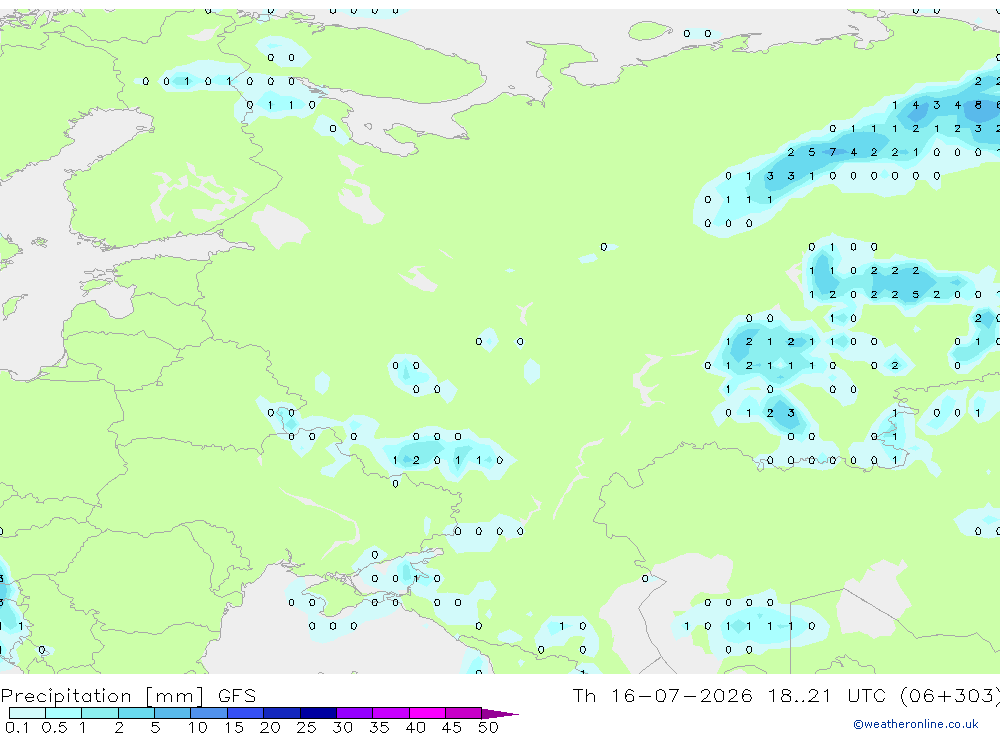
Task: Choose the magenta 40–45 mm legend swatch
Action: pyautogui.click(x=427, y=713)
